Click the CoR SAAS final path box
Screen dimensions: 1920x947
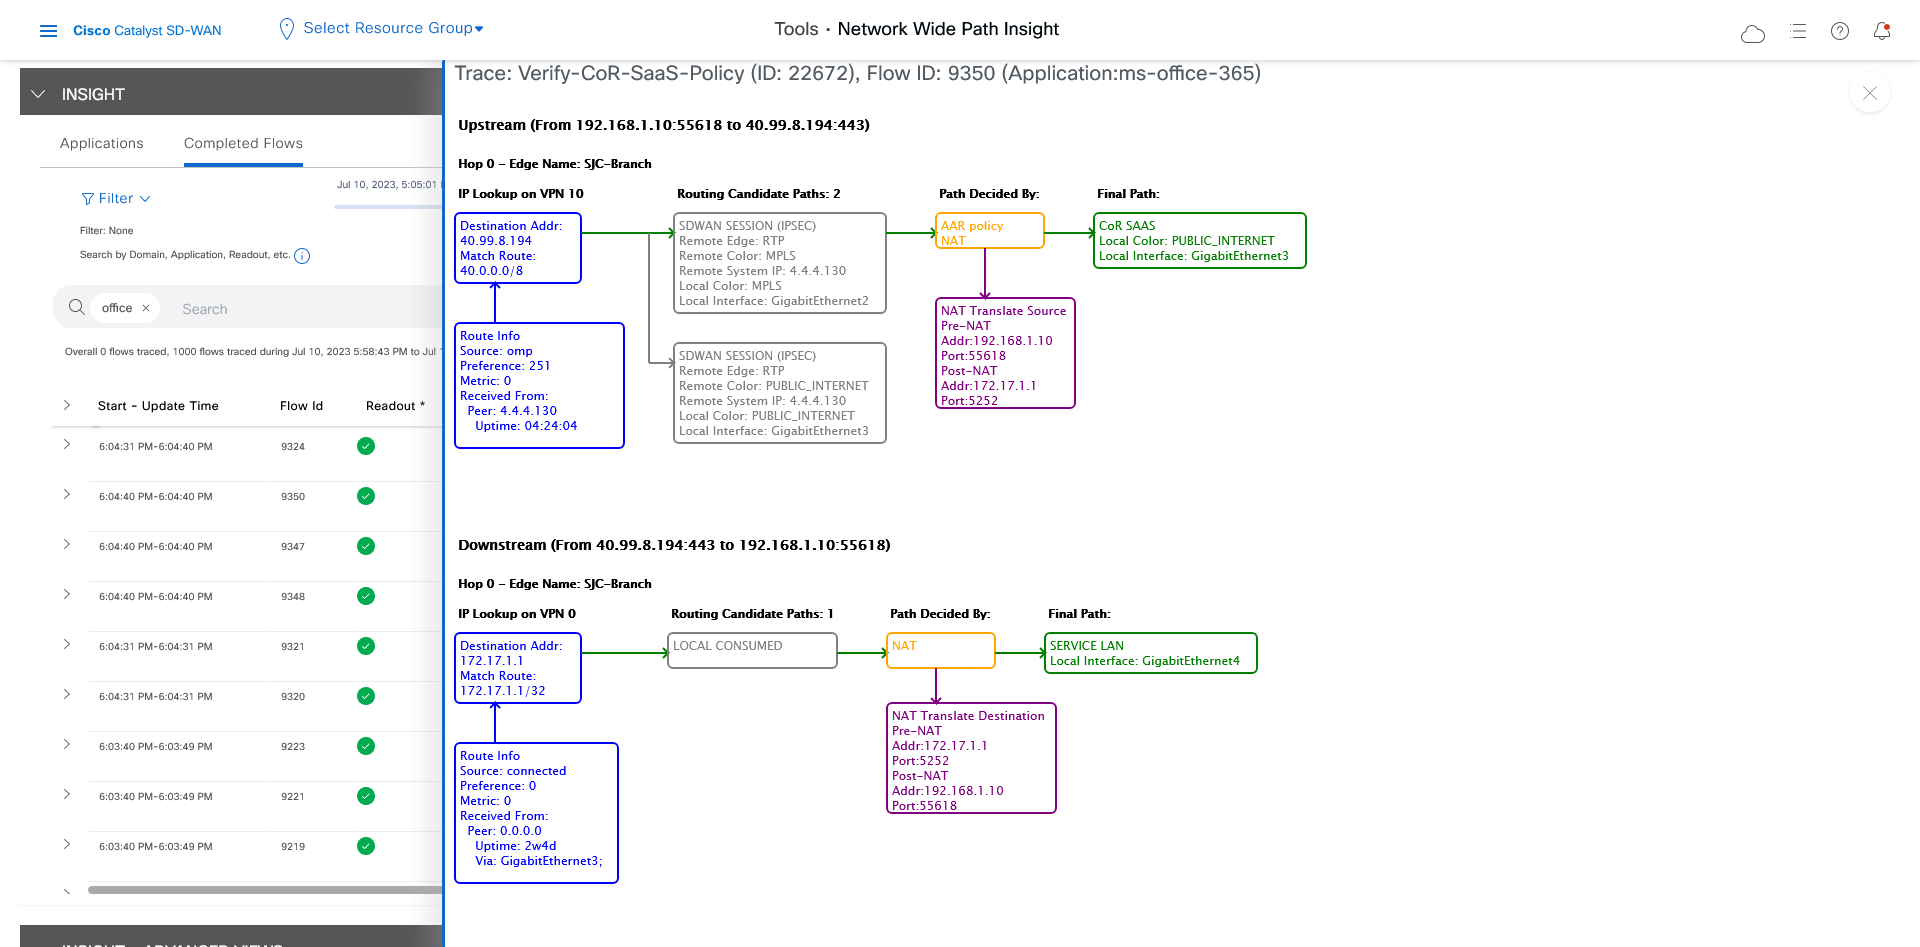[x=1200, y=241]
